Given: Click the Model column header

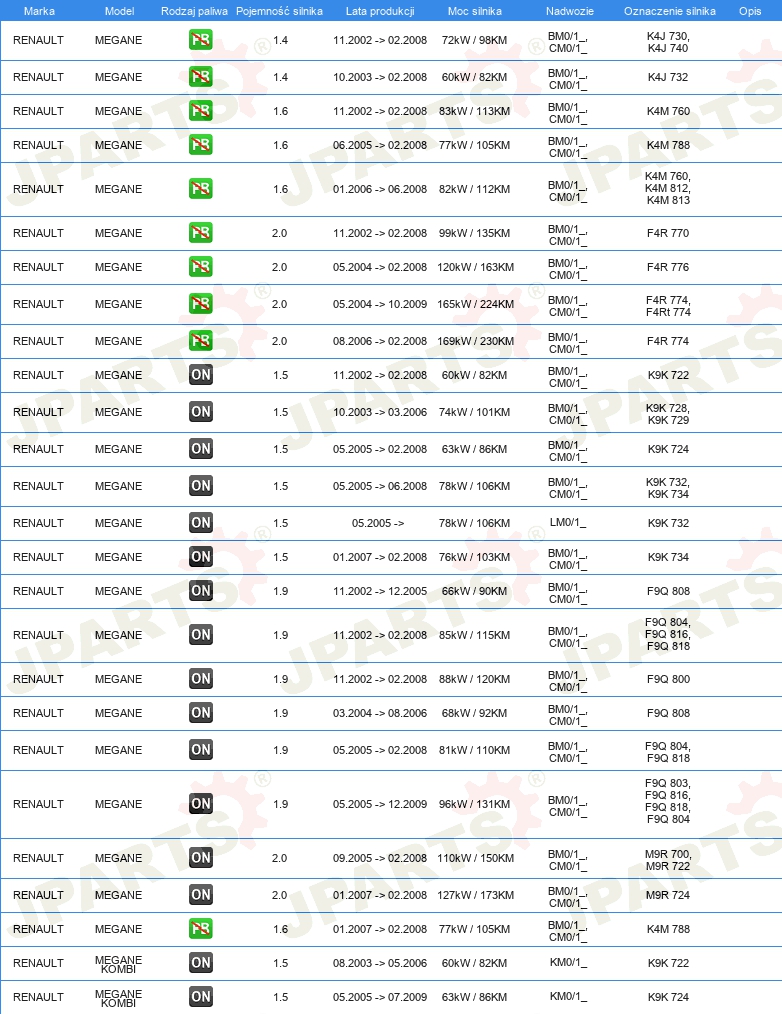Looking at the screenshot, I should pyautogui.click(x=119, y=11).
